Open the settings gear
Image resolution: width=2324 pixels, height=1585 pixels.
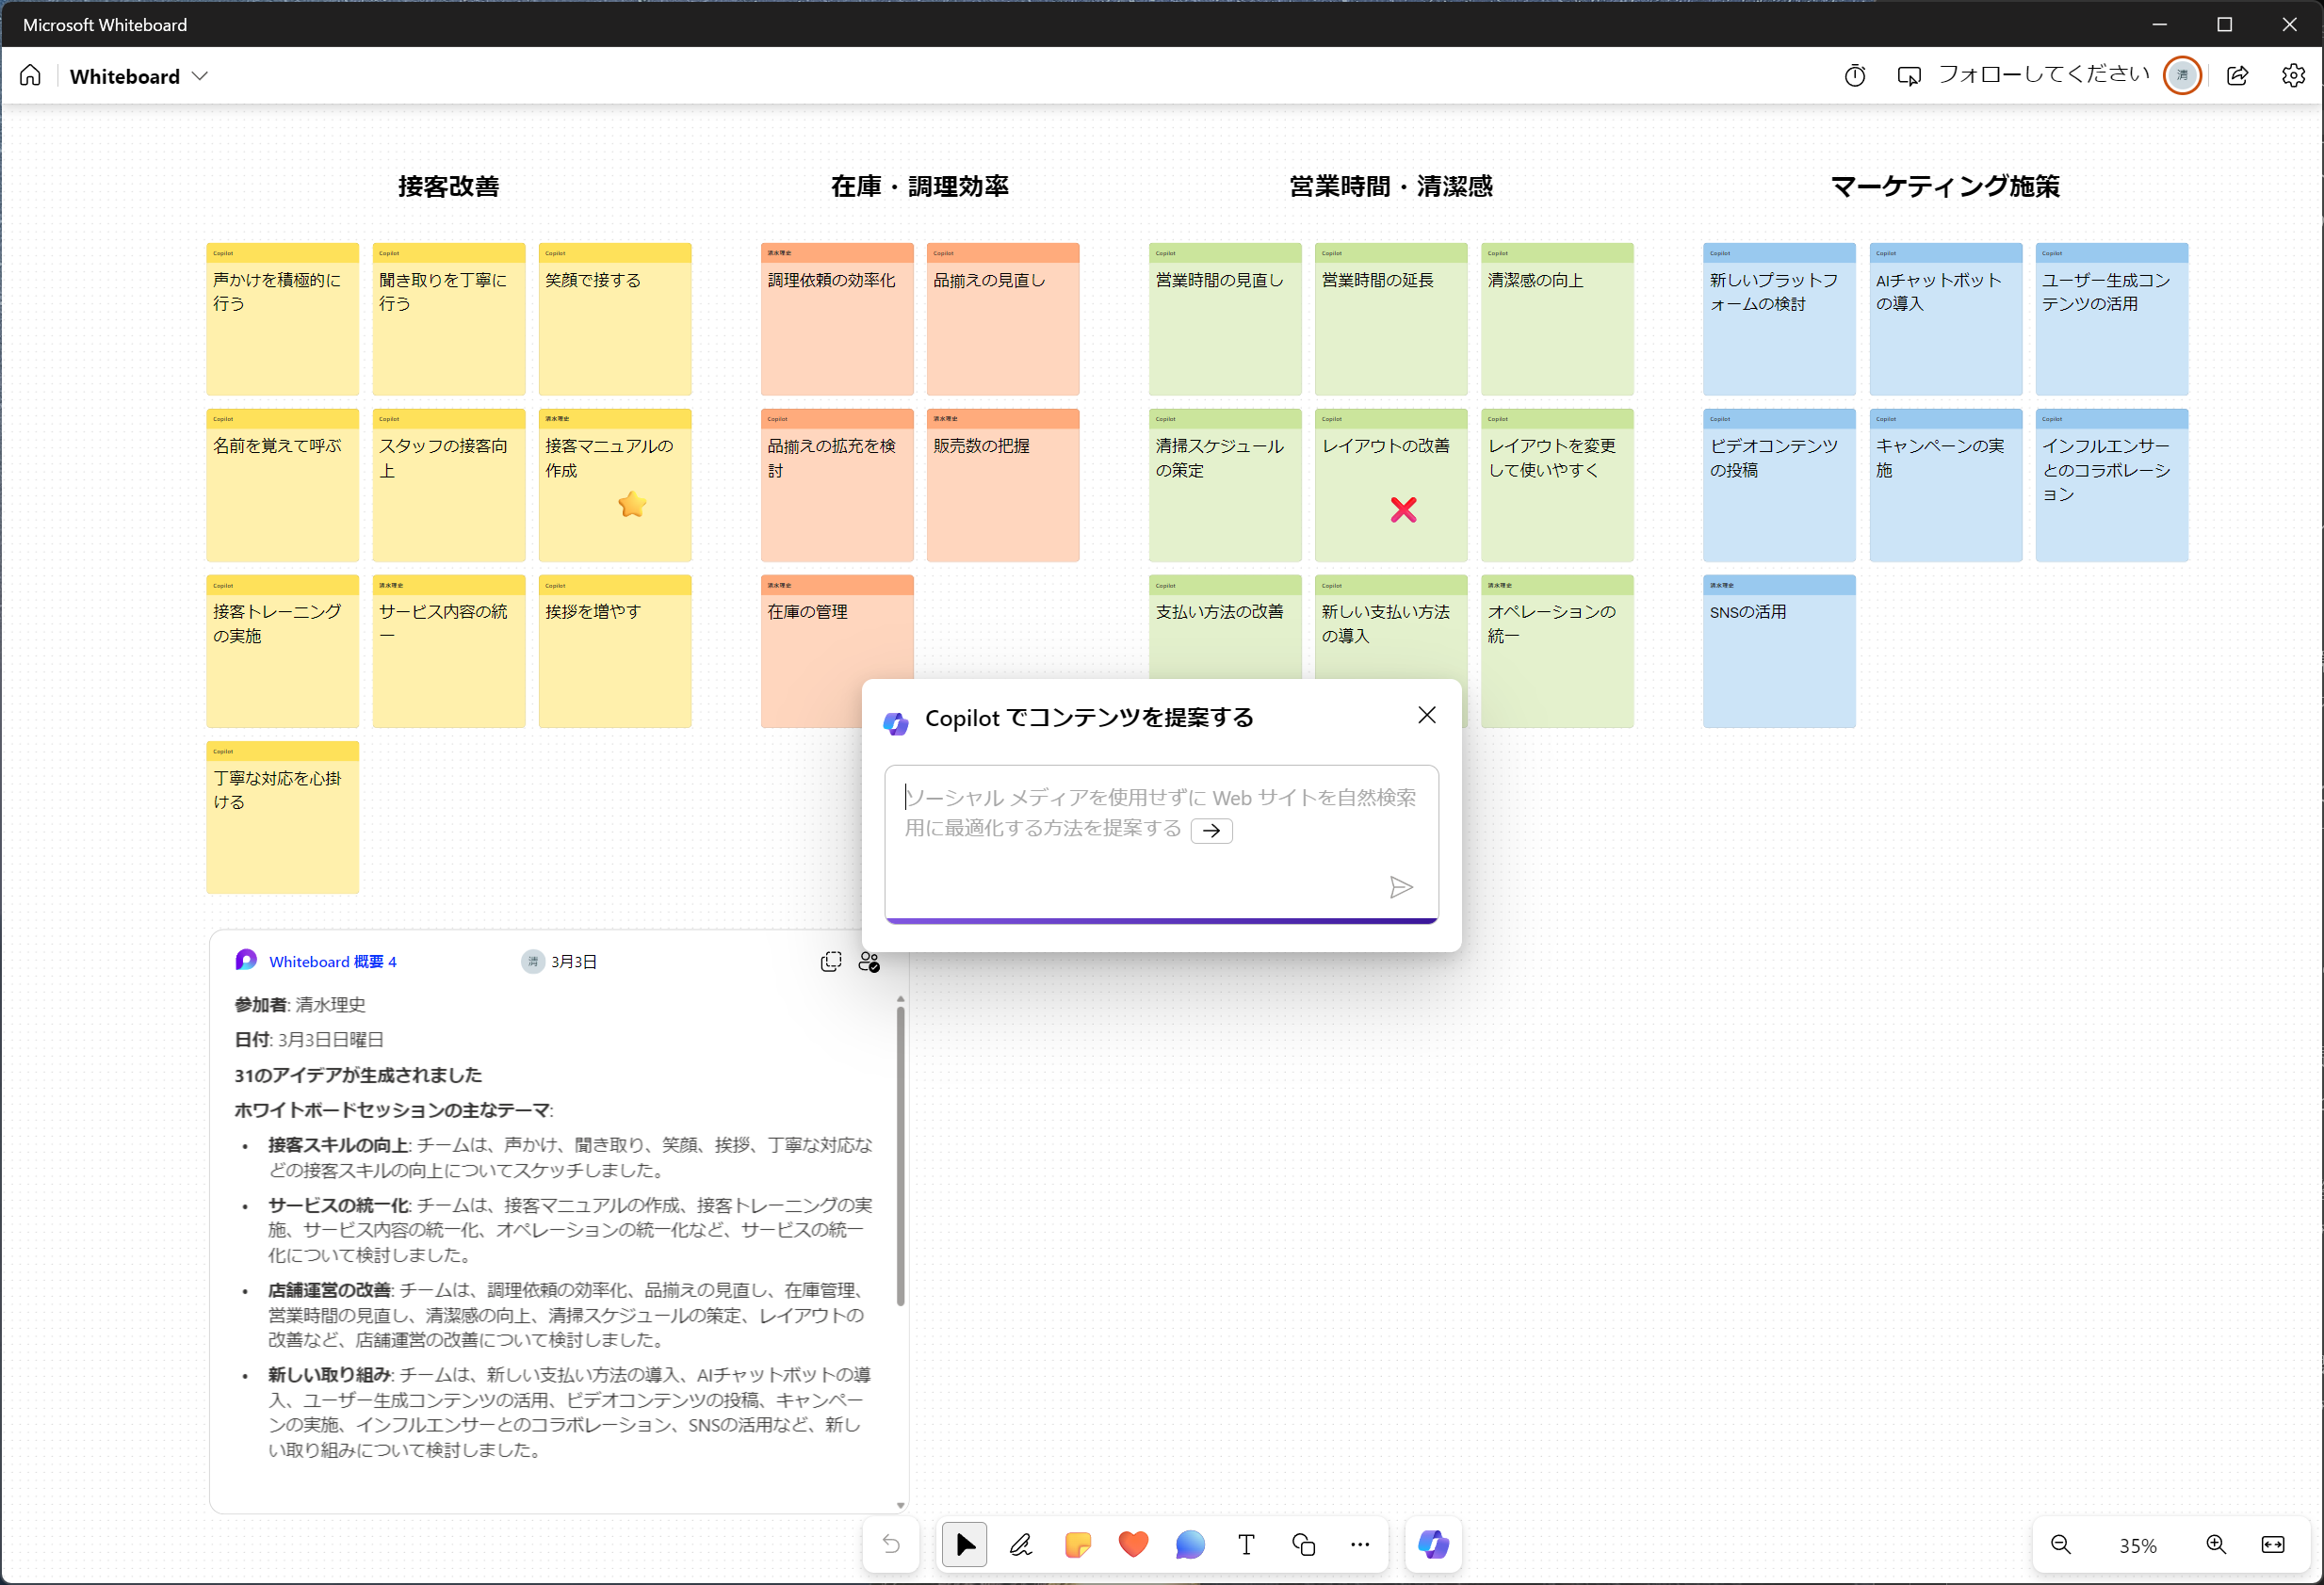2293,76
